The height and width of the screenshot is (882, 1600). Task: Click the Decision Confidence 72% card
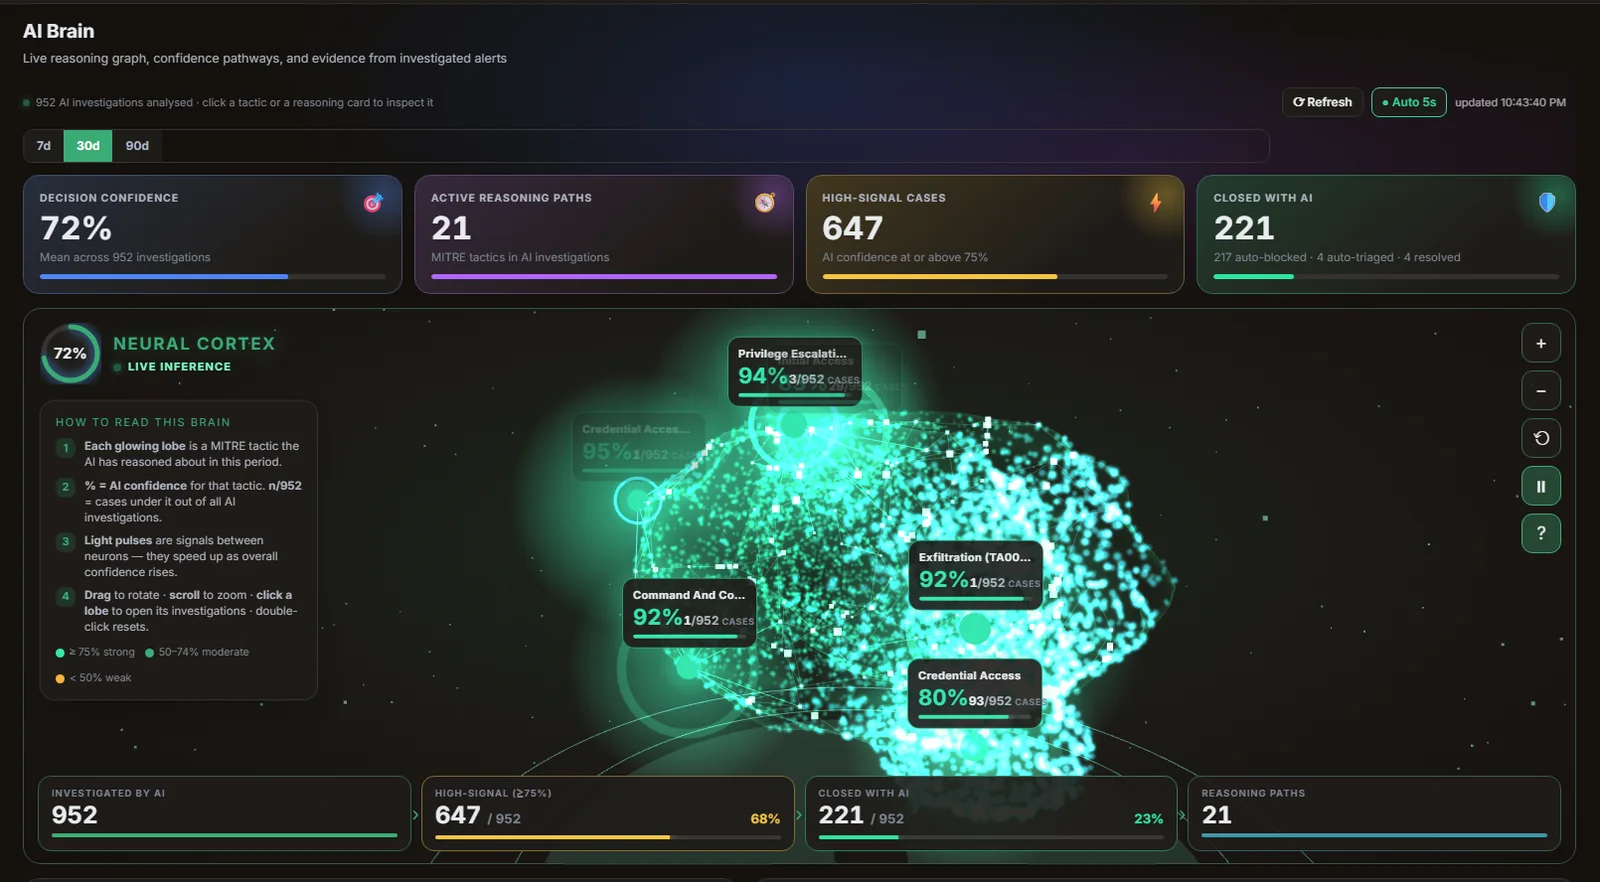[x=212, y=234]
